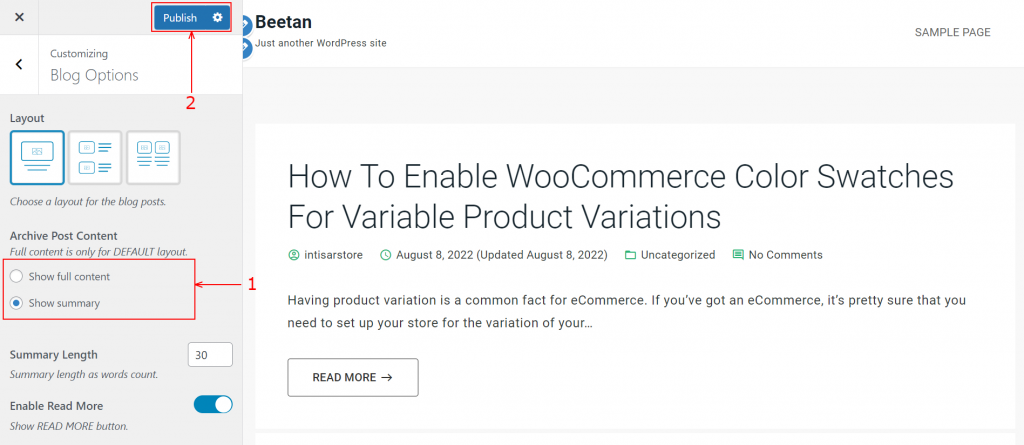This screenshot has height=445, width=1024.
Task: Click the edit pencil shortcut beside site title
Action: pyautogui.click(x=245, y=25)
